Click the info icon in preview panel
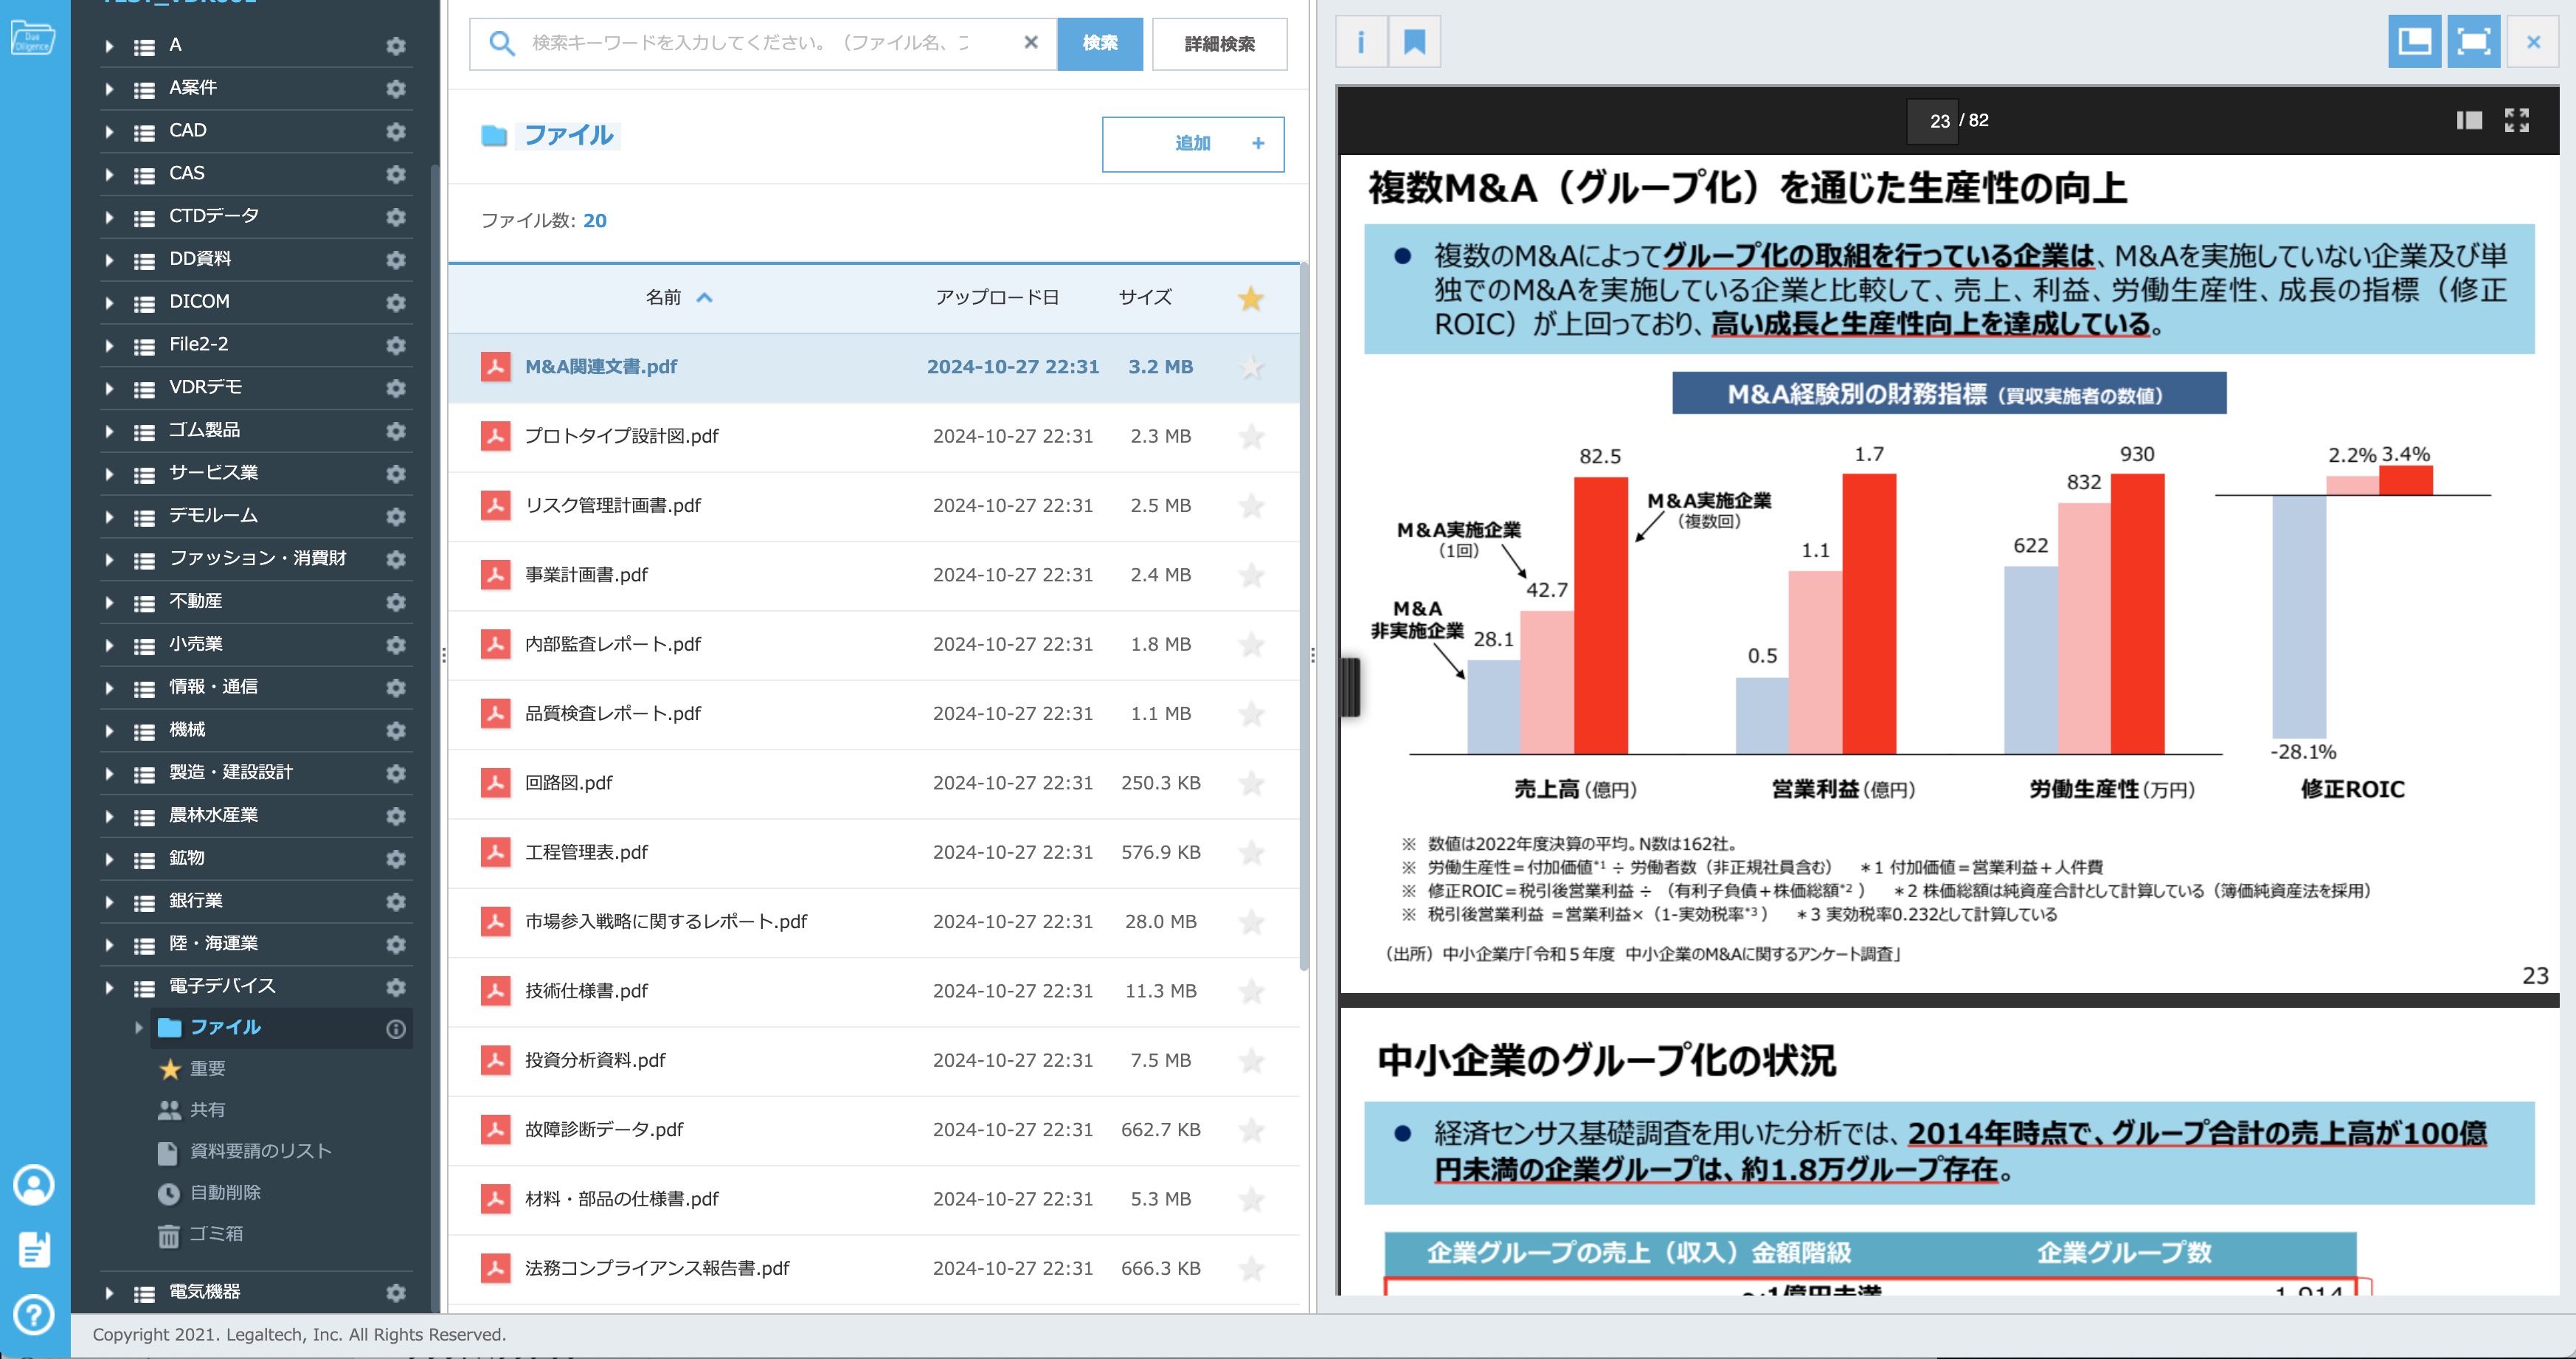The width and height of the screenshot is (2576, 1359). 1360,42
